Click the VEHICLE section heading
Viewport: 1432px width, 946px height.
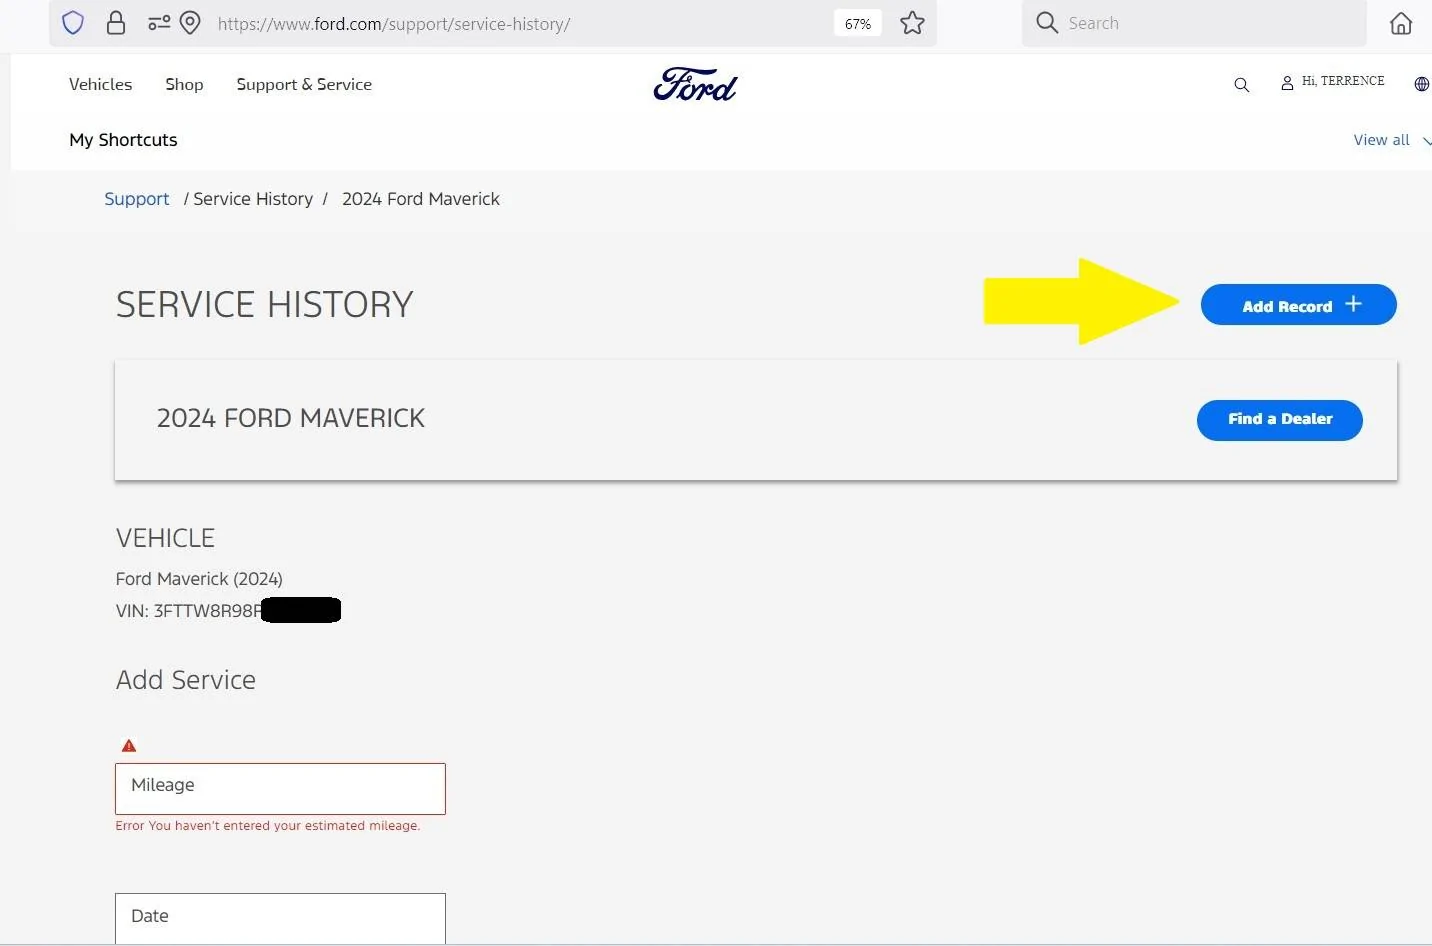[x=165, y=538]
